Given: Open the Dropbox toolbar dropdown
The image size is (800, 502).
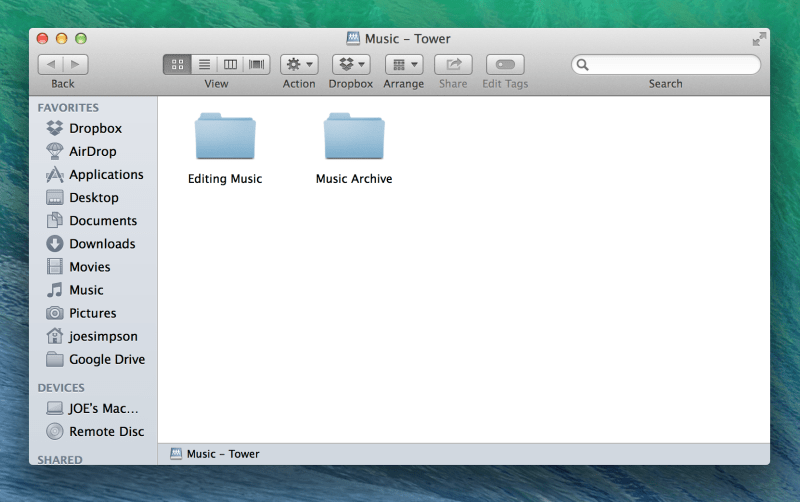Looking at the screenshot, I should point(351,64).
